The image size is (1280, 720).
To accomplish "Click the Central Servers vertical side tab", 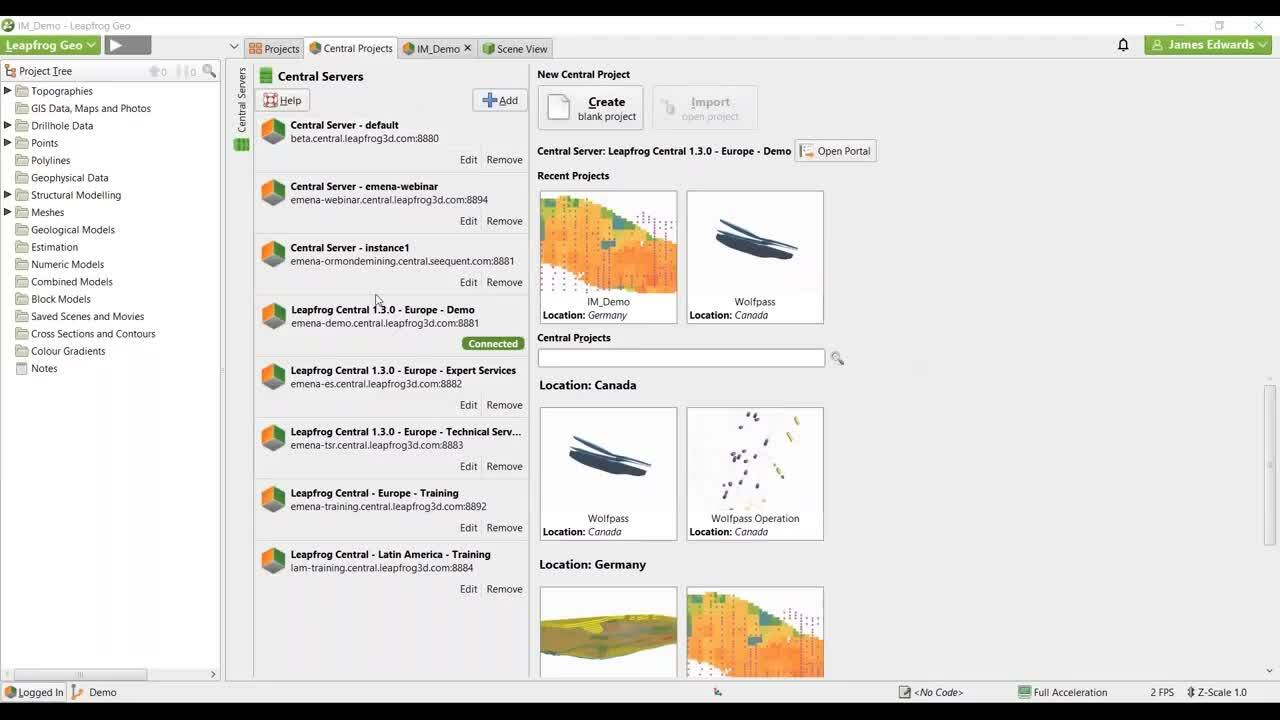I will click(x=241, y=100).
